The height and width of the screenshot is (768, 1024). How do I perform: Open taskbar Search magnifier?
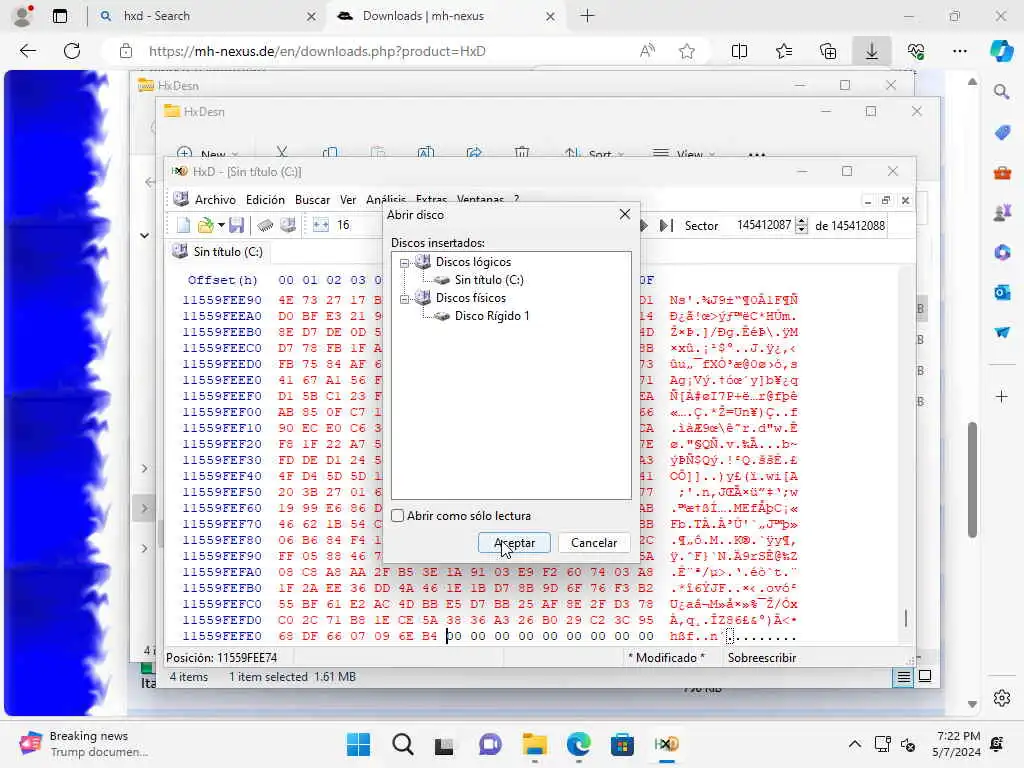coord(402,744)
